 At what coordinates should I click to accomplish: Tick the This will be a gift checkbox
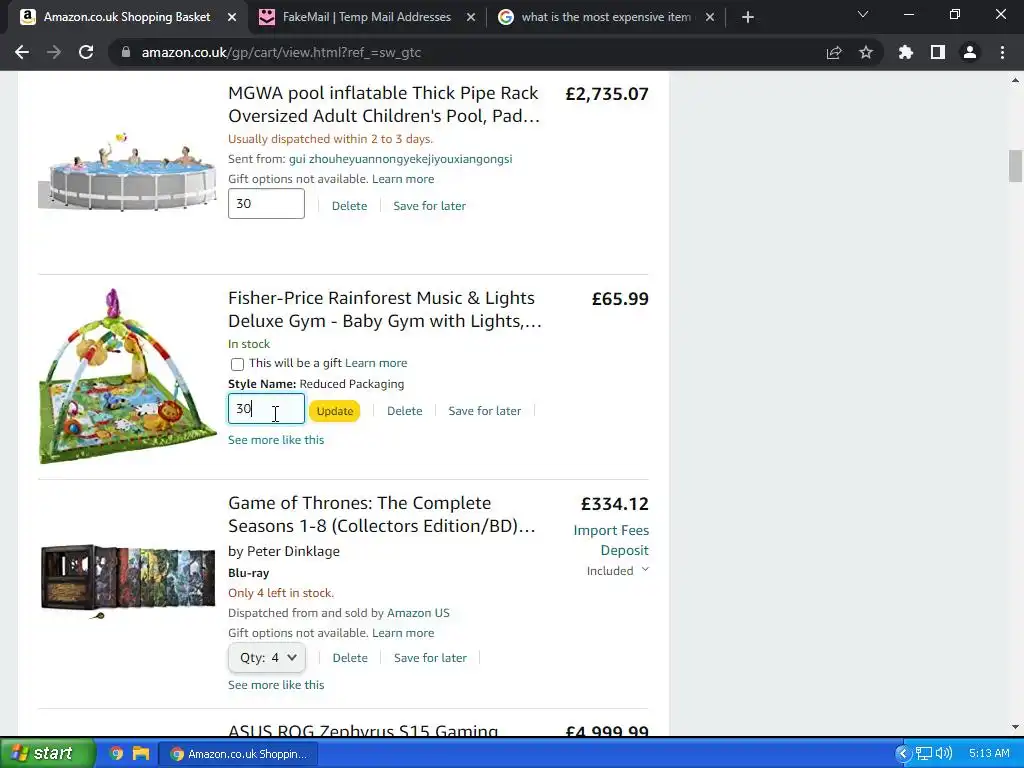pyautogui.click(x=237, y=364)
